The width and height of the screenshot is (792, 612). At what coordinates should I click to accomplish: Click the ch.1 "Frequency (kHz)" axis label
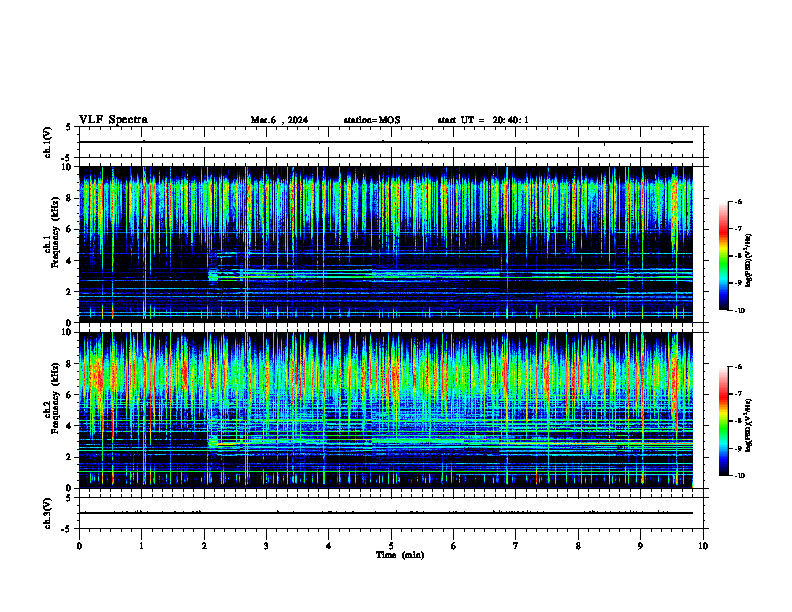55,234
